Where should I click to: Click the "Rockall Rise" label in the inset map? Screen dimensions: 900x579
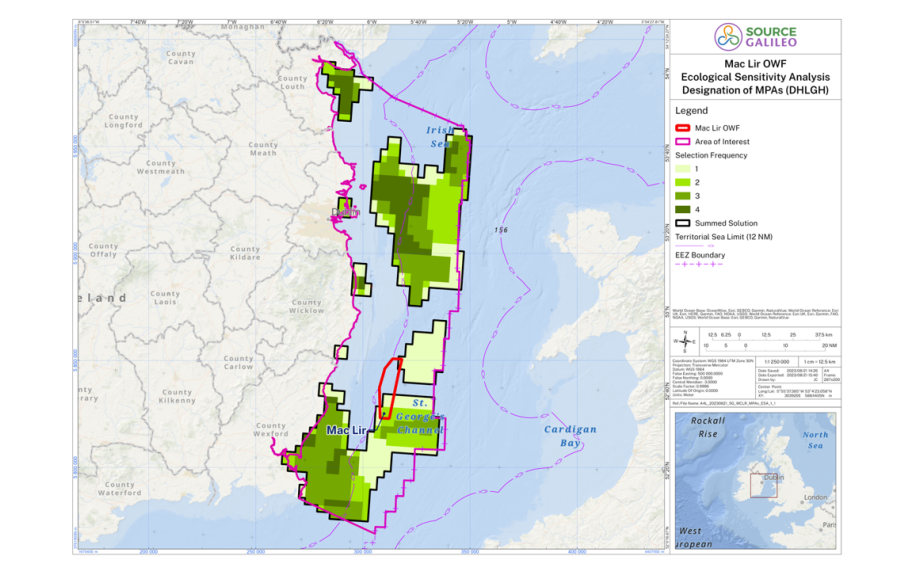point(708,428)
